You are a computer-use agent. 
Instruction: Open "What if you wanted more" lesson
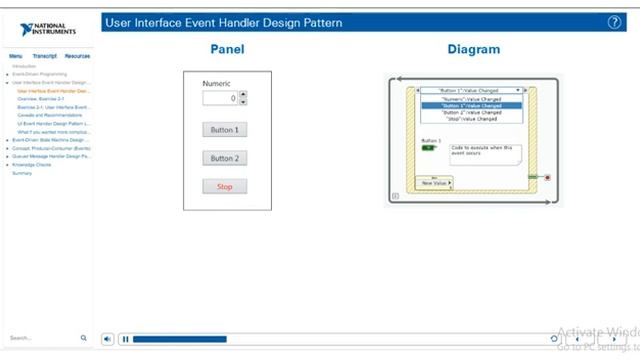pos(53,132)
